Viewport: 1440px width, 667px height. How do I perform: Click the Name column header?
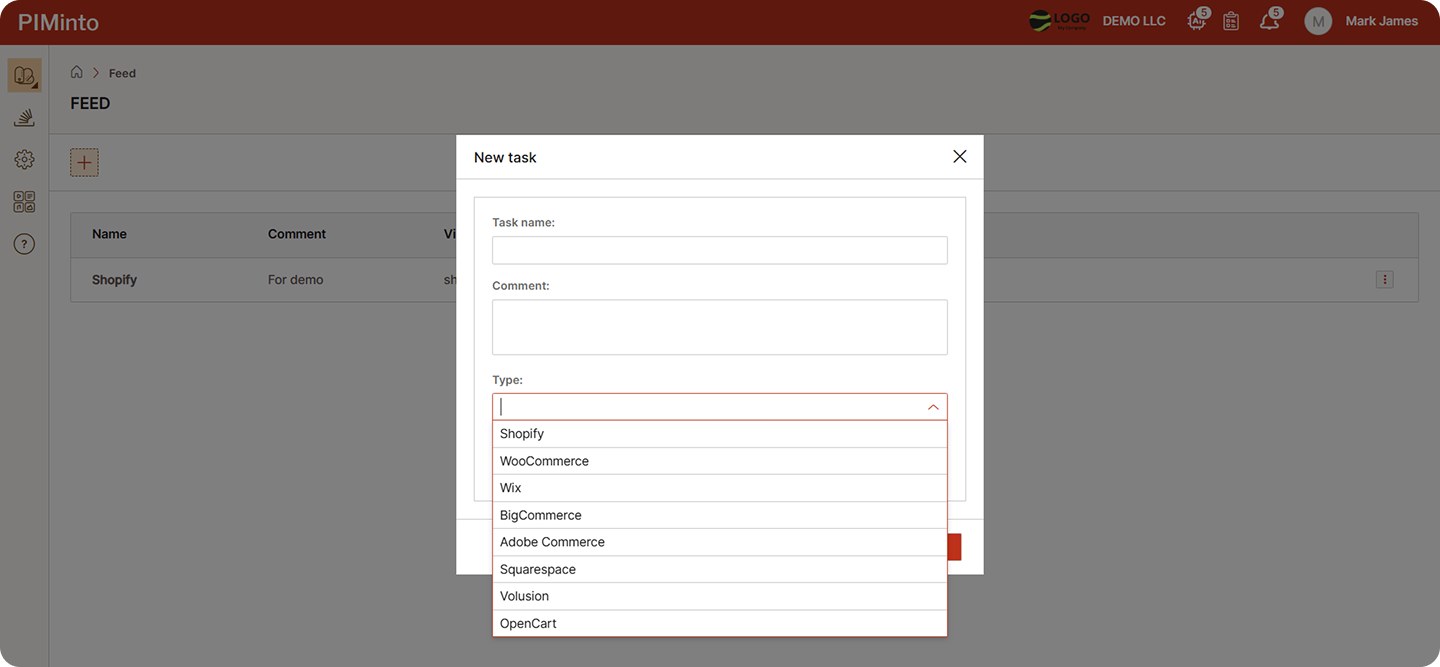(x=109, y=234)
